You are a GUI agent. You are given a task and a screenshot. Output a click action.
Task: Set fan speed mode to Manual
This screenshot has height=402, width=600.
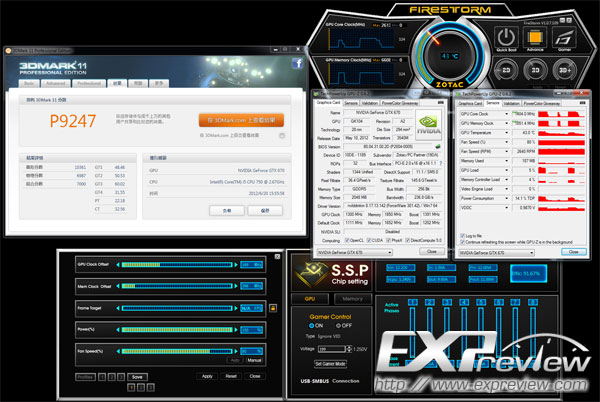pyautogui.click(x=254, y=360)
